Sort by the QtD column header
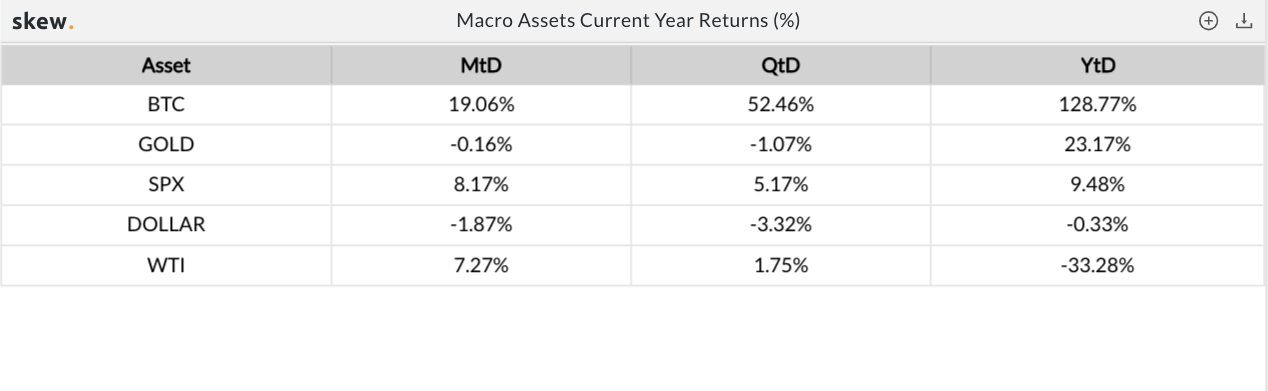This screenshot has width=1268, height=391. point(781,66)
